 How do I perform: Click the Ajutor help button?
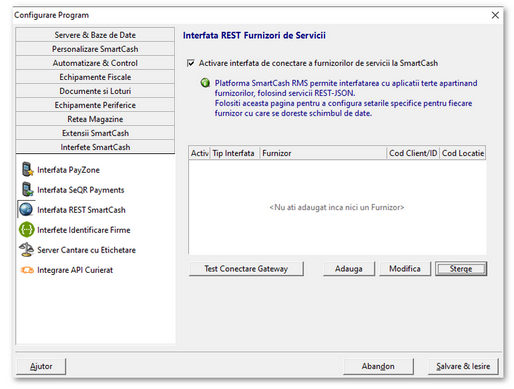[41, 366]
